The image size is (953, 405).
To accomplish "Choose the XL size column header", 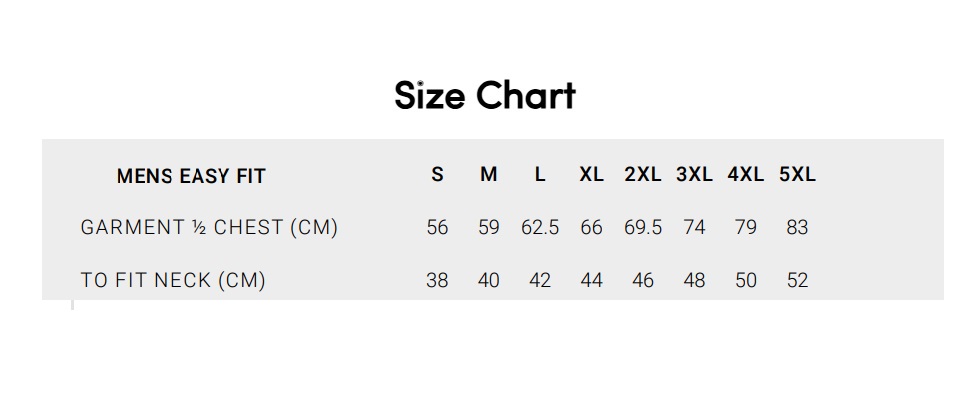I will 592,175.
